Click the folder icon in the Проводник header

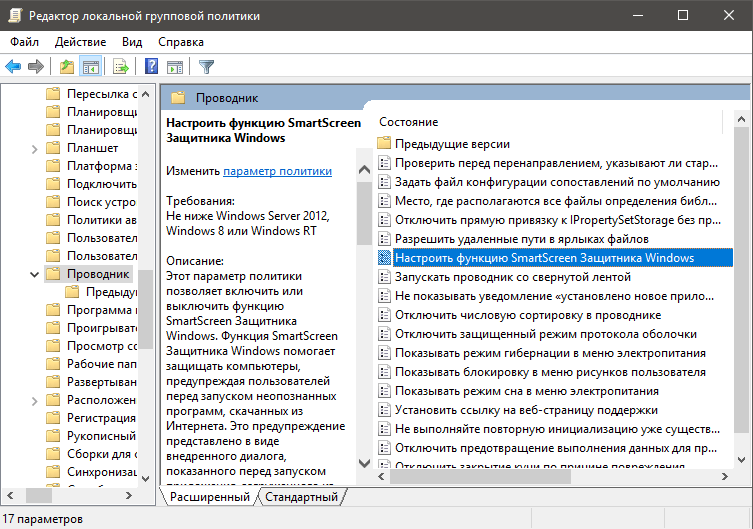(178, 98)
